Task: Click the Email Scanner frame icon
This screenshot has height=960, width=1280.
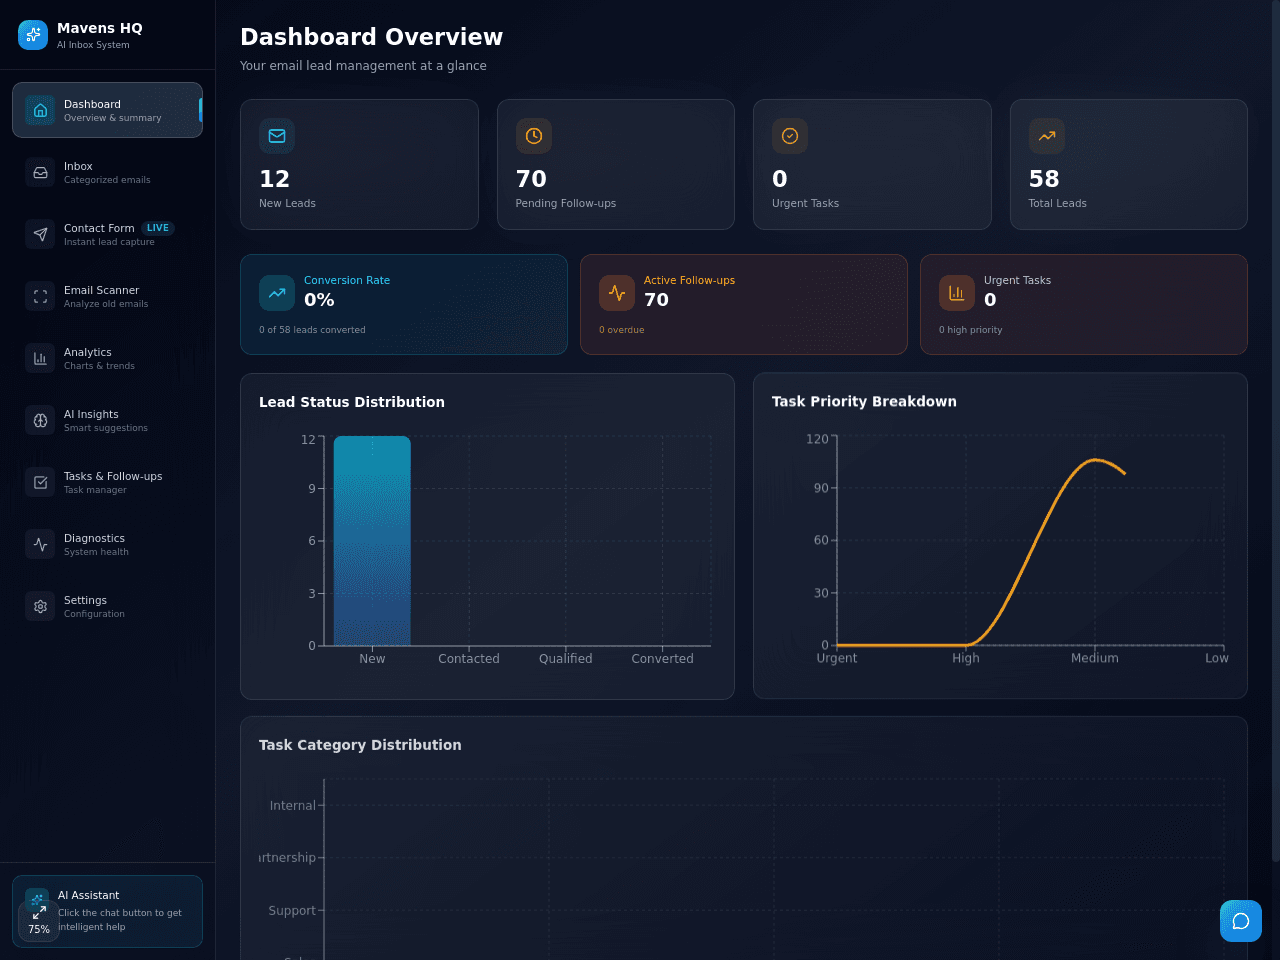Action: pyautogui.click(x=40, y=296)
